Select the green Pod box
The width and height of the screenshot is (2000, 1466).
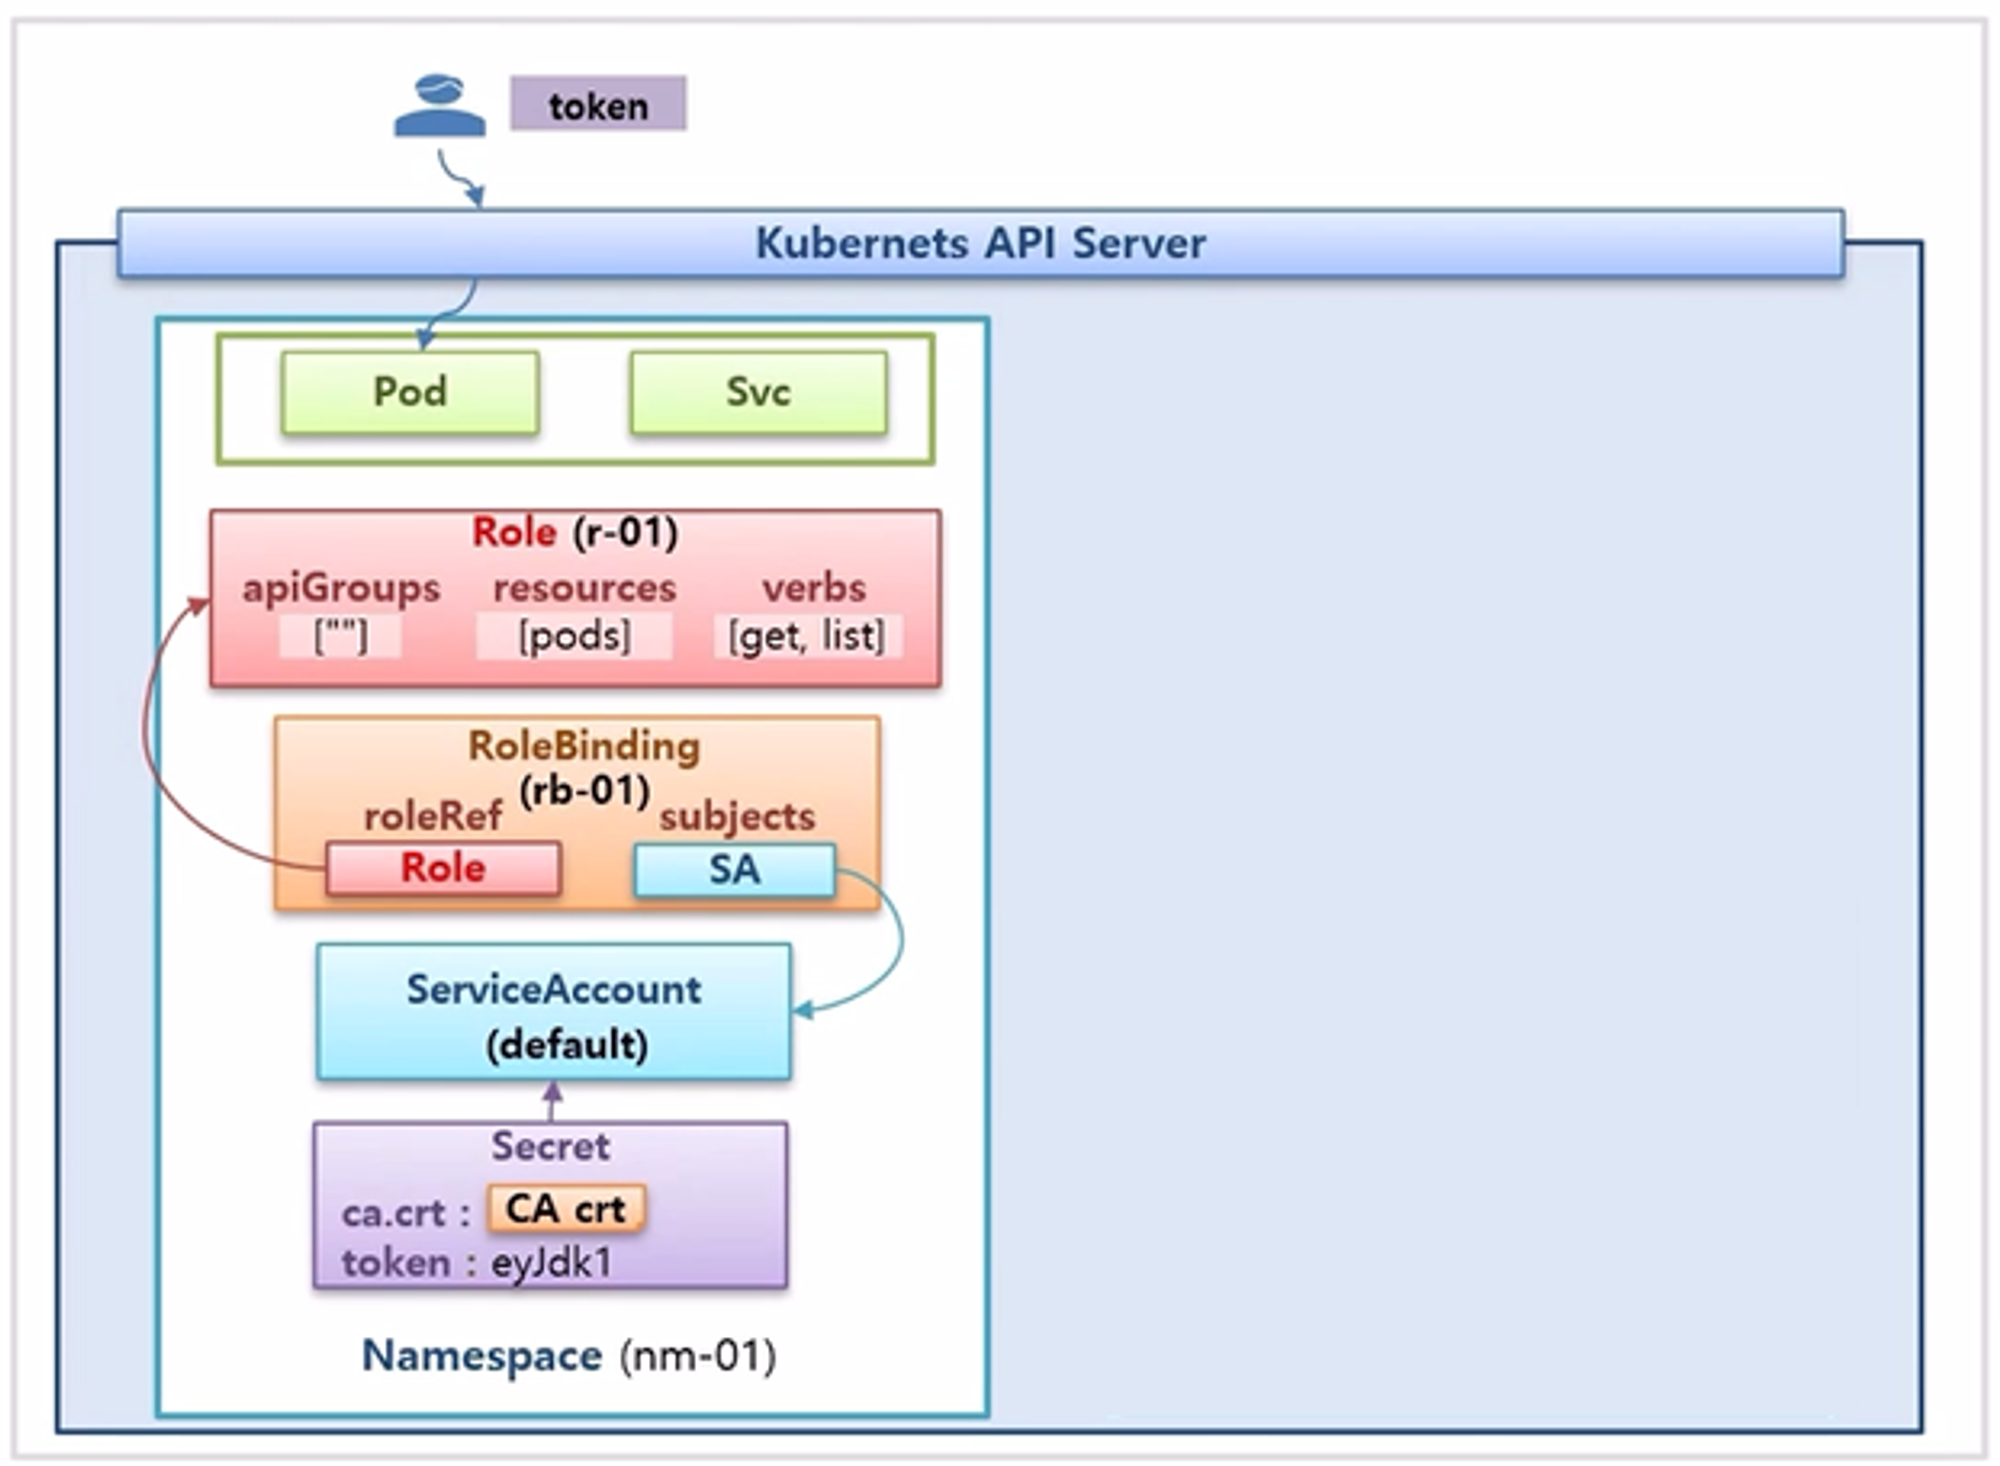pyautogui.click(x=410, y=392)
